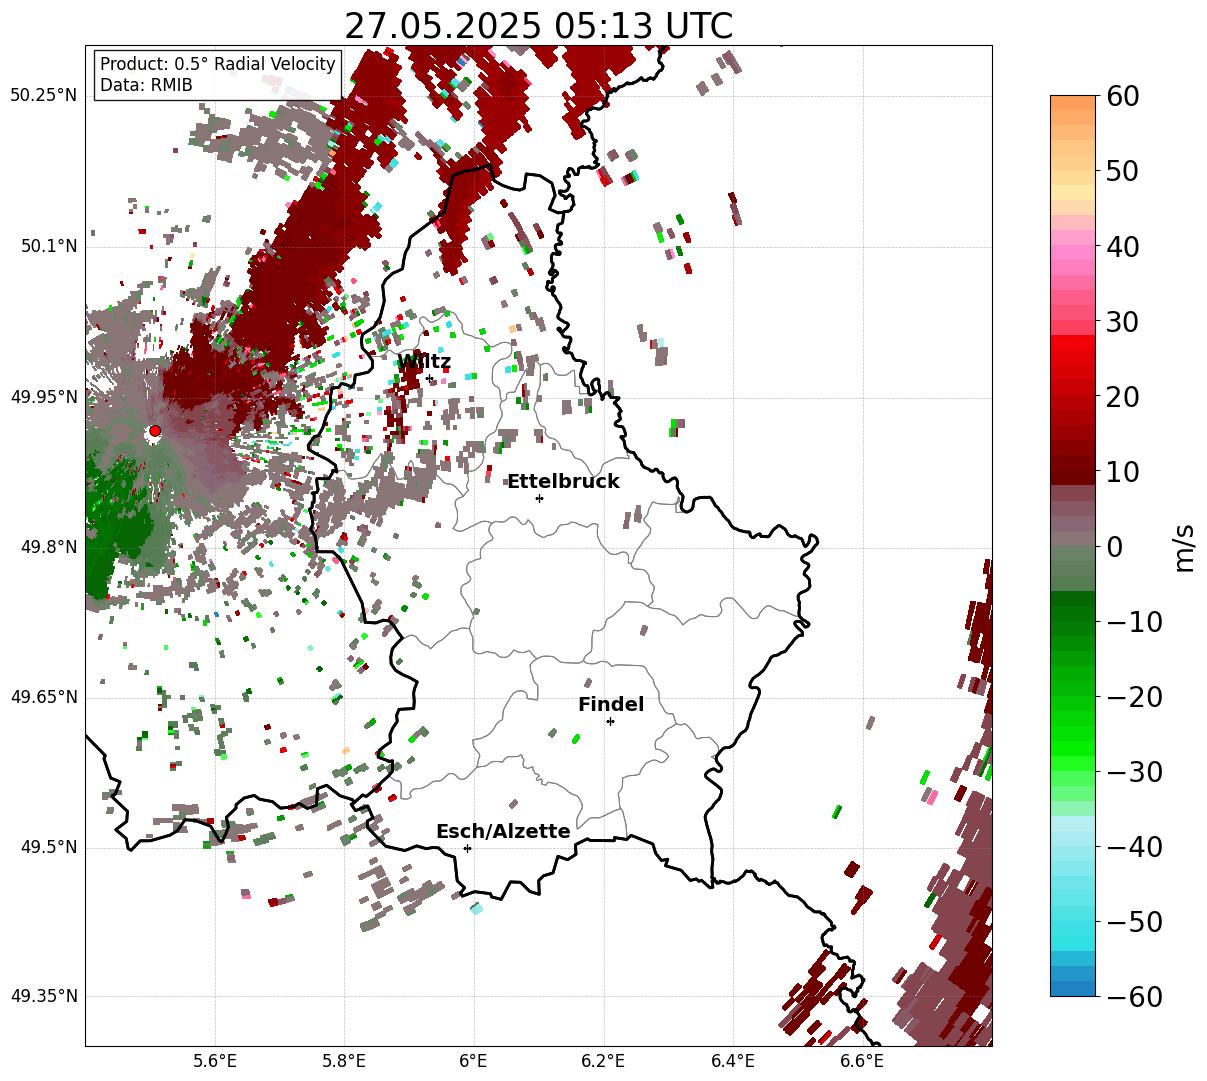Click the 49.65°N latitude label

(44, 697)
